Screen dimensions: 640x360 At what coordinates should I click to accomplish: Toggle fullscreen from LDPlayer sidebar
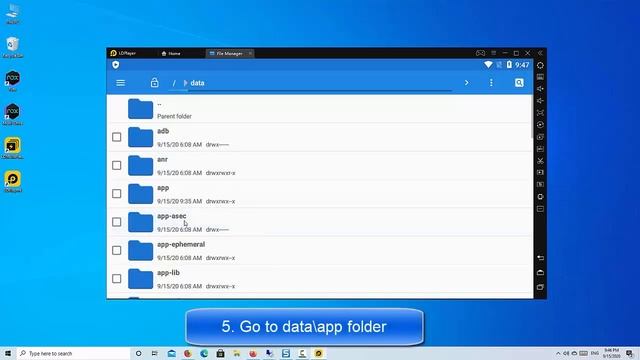pyautogui.click(x=540, y=112)
